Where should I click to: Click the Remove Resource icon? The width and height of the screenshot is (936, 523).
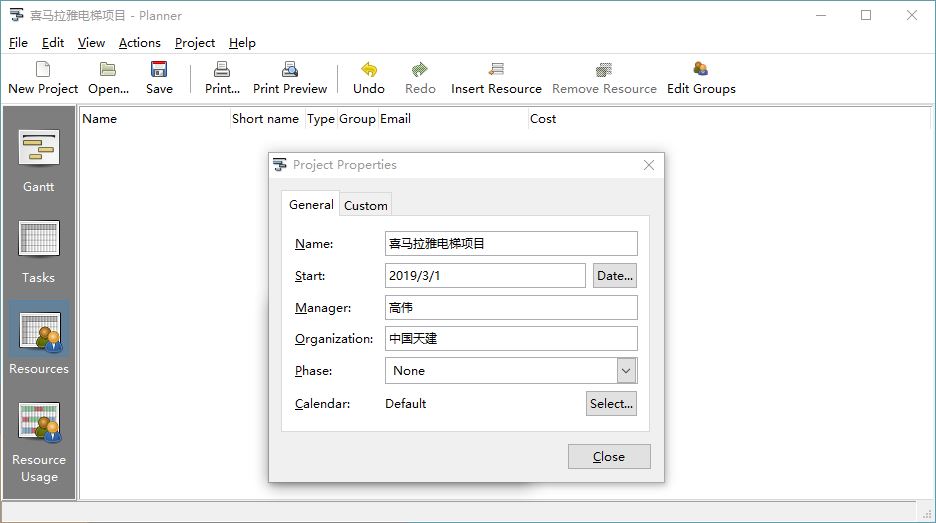click(x=604, y=69)
